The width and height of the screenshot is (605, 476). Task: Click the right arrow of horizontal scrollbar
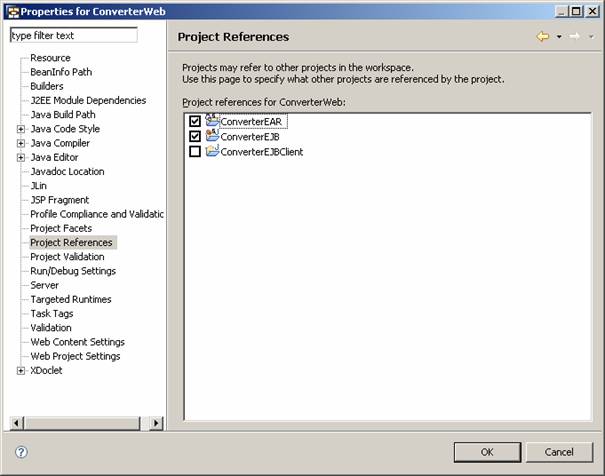(157, 424)
